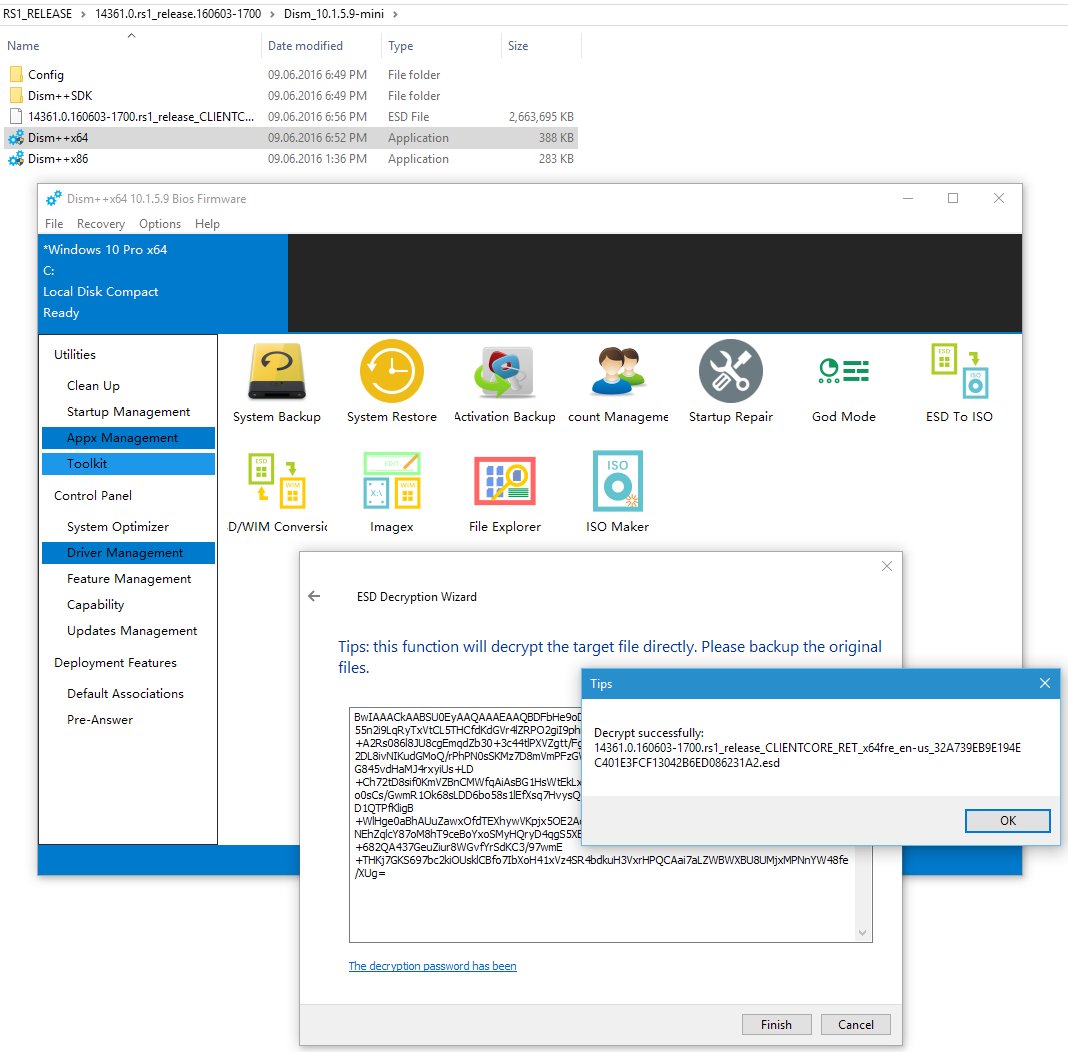Close the ESD Decryption Wizard window
1068x1052 pixels.
(886, 566)
